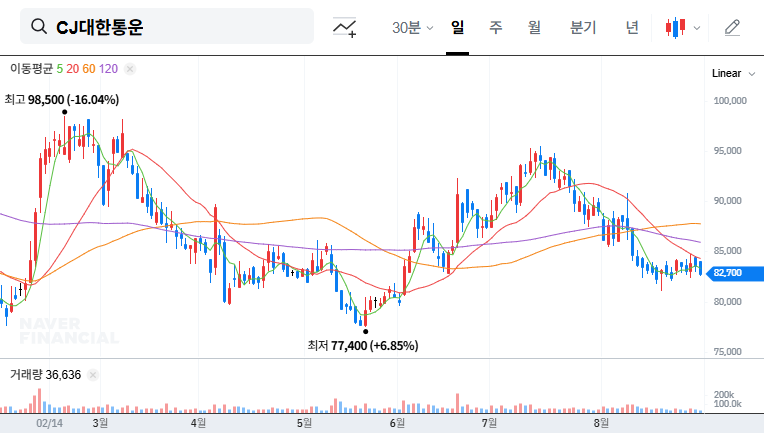Click the 120-day moving average label
Screen dimensions: 764x433
[x=108, y=69]
